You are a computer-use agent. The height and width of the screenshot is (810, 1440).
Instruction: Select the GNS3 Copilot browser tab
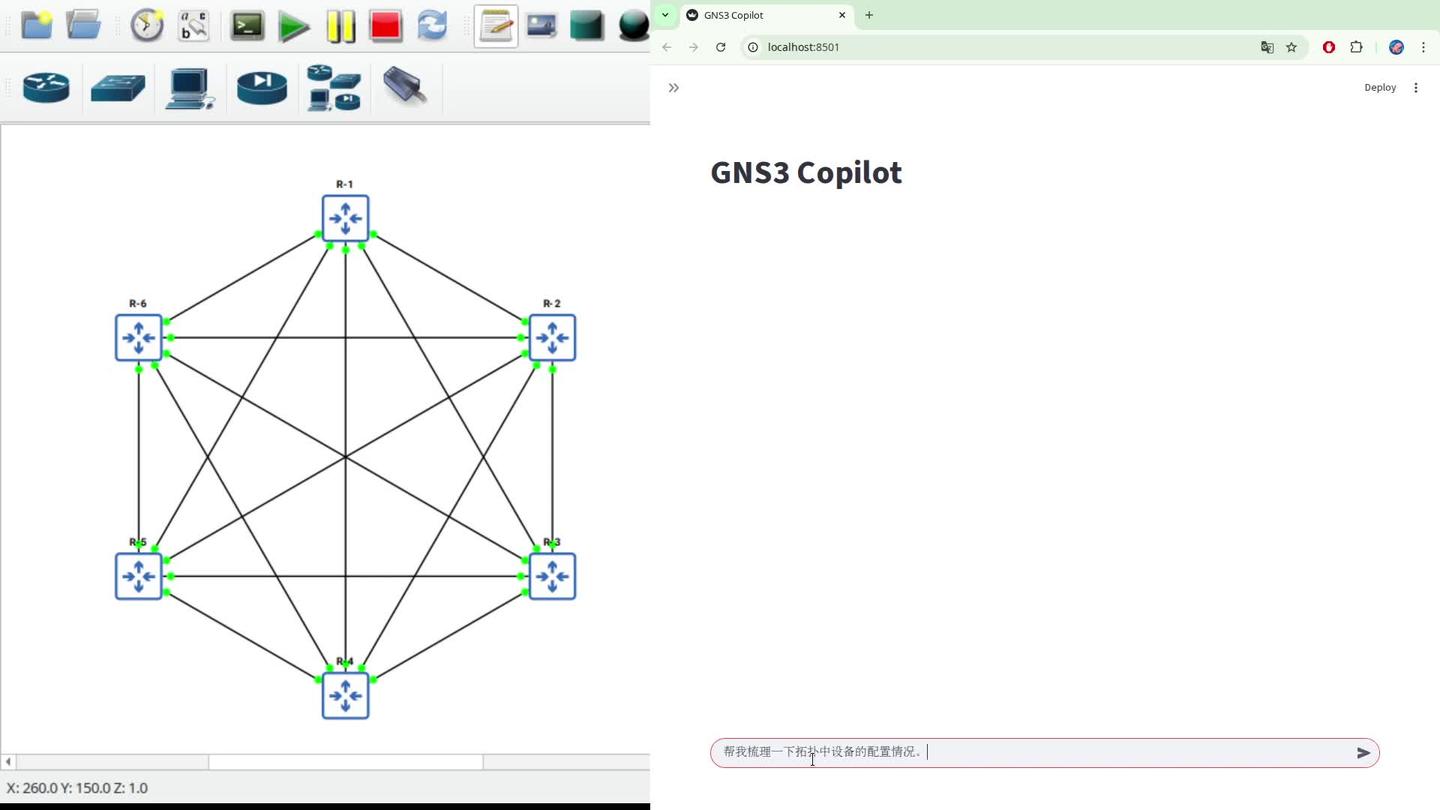765,15
